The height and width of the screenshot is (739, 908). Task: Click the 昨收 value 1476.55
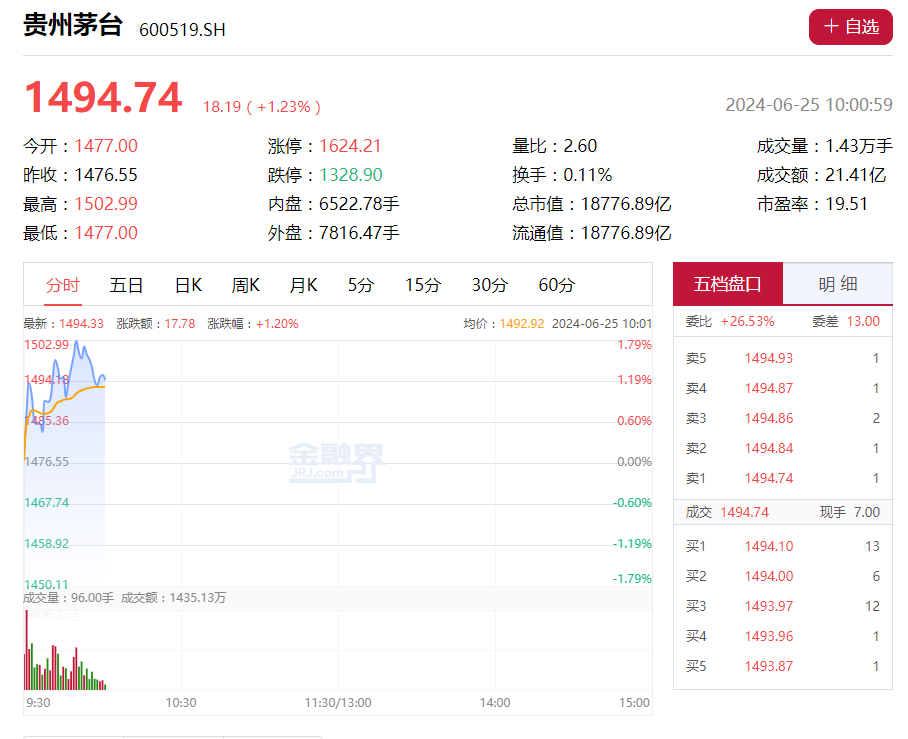pyautogui.click(x=106, y=175)
